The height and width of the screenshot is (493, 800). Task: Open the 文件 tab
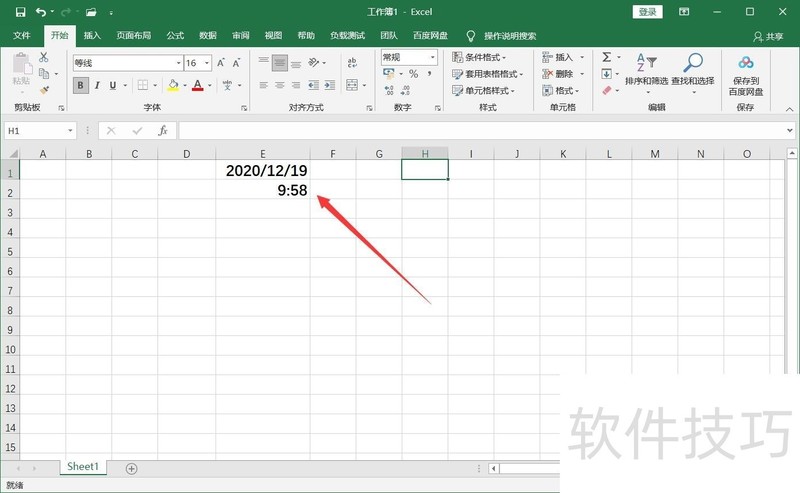(x=22, y=36)
